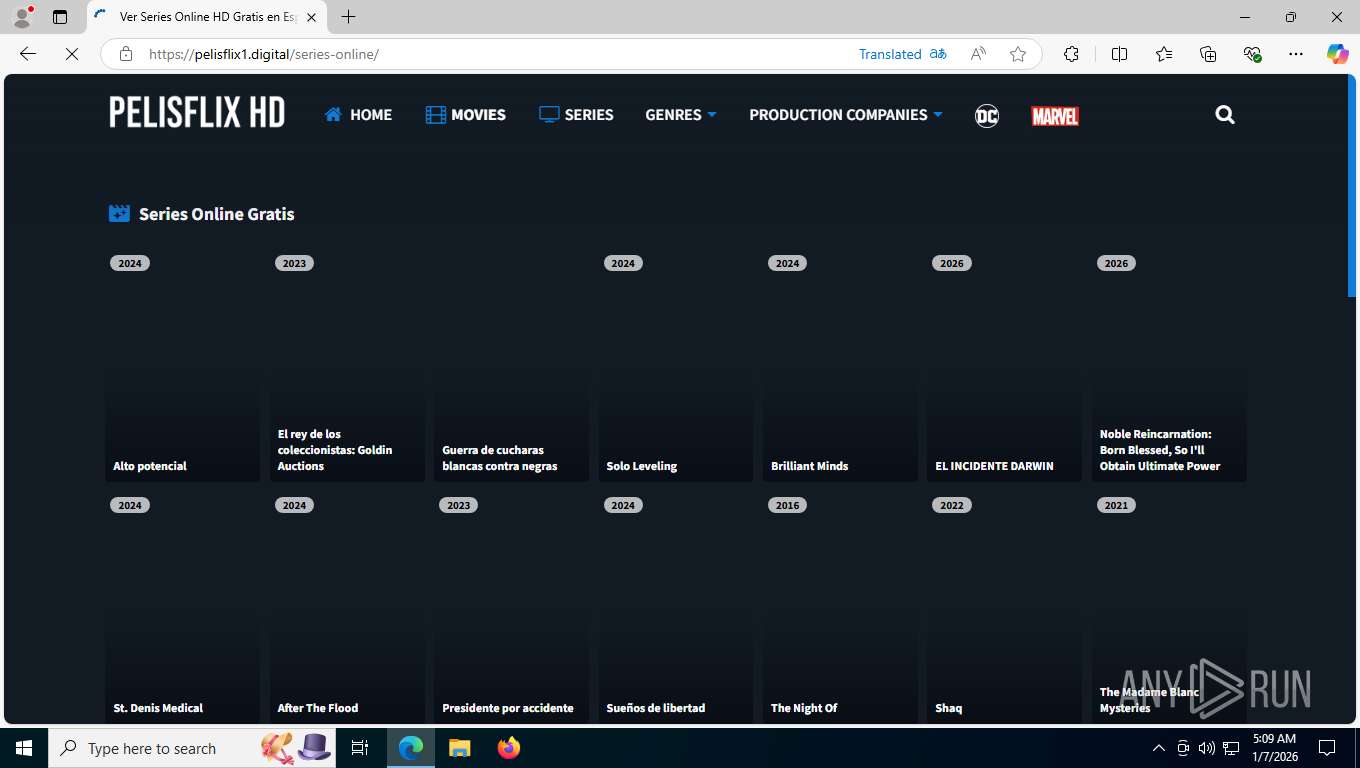Go to SERIES menu item

point(576,115)
